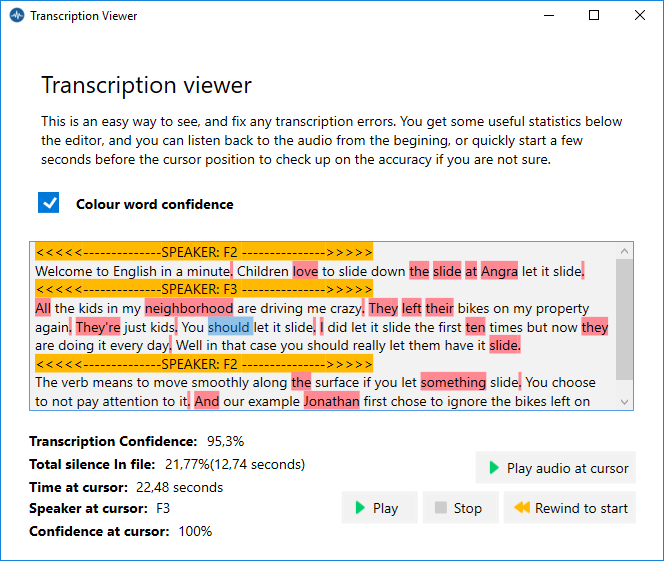Click the orange rewind arrows icon

[522, 507]
